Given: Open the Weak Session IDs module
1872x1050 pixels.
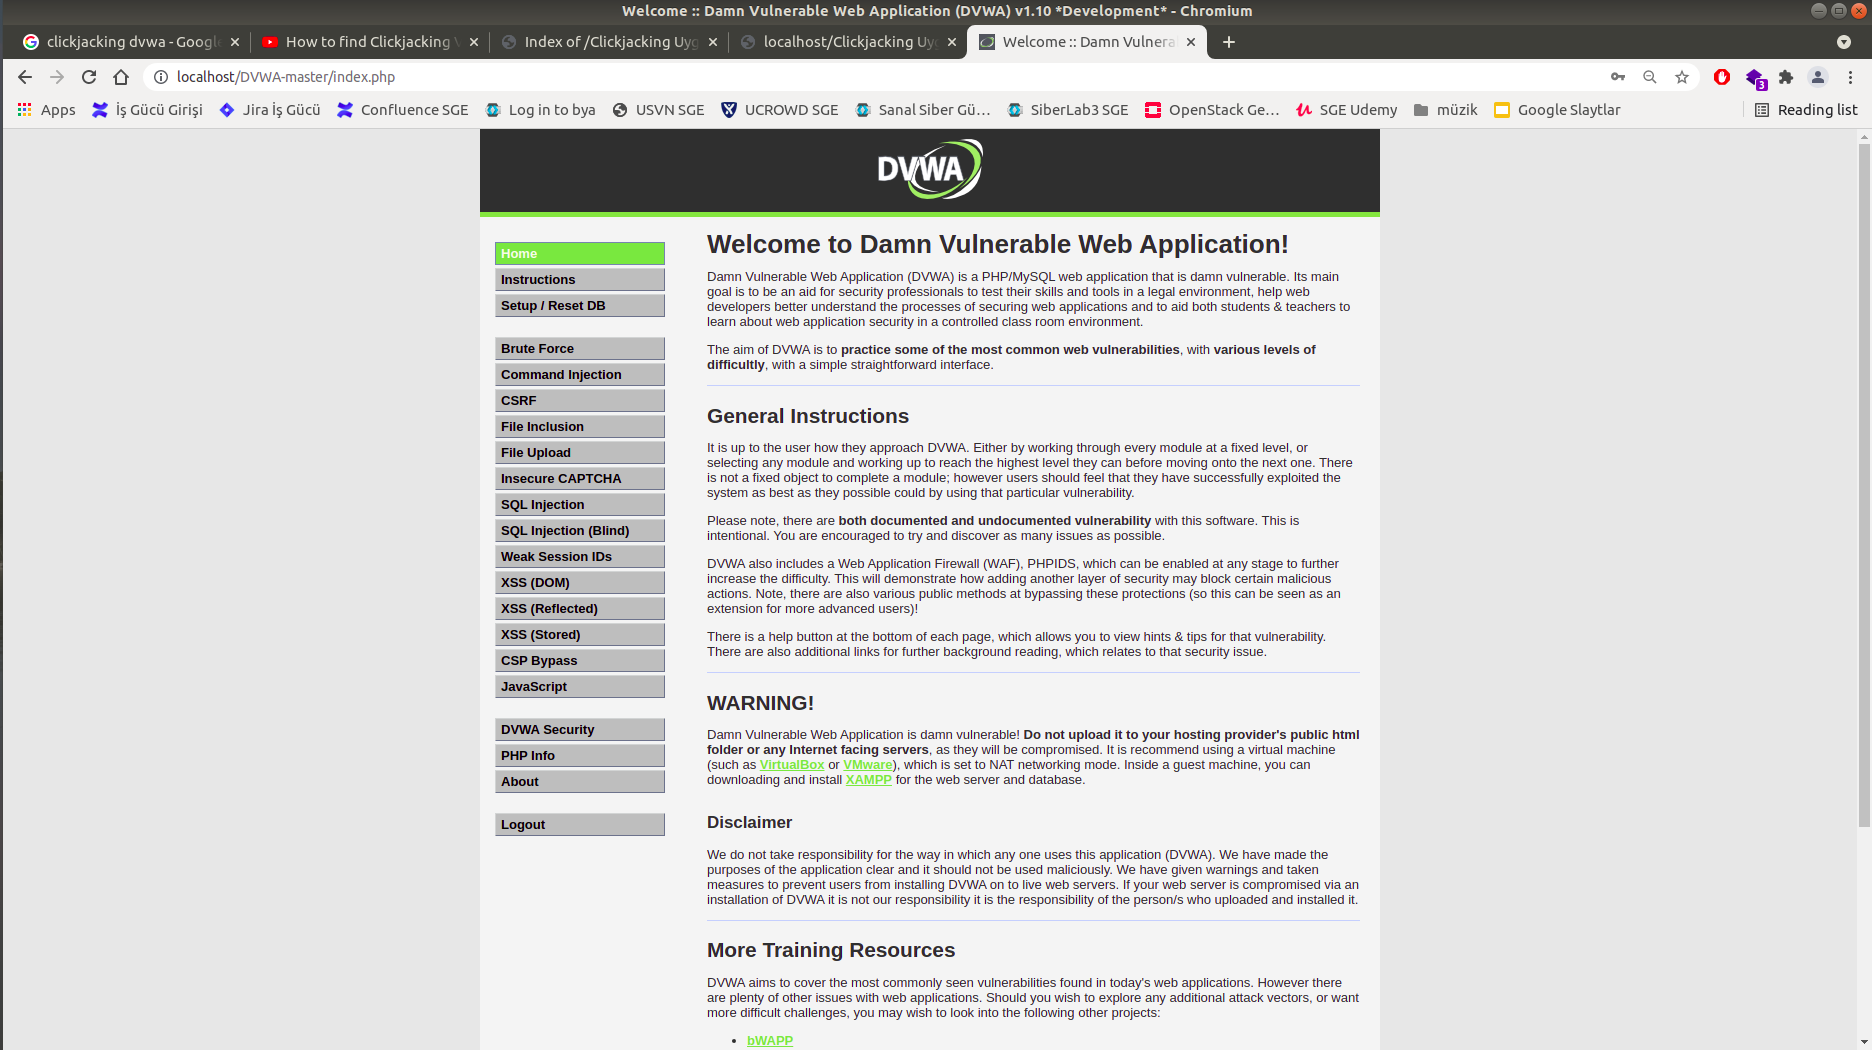Looking at the screenshot, I should point(580,557).
